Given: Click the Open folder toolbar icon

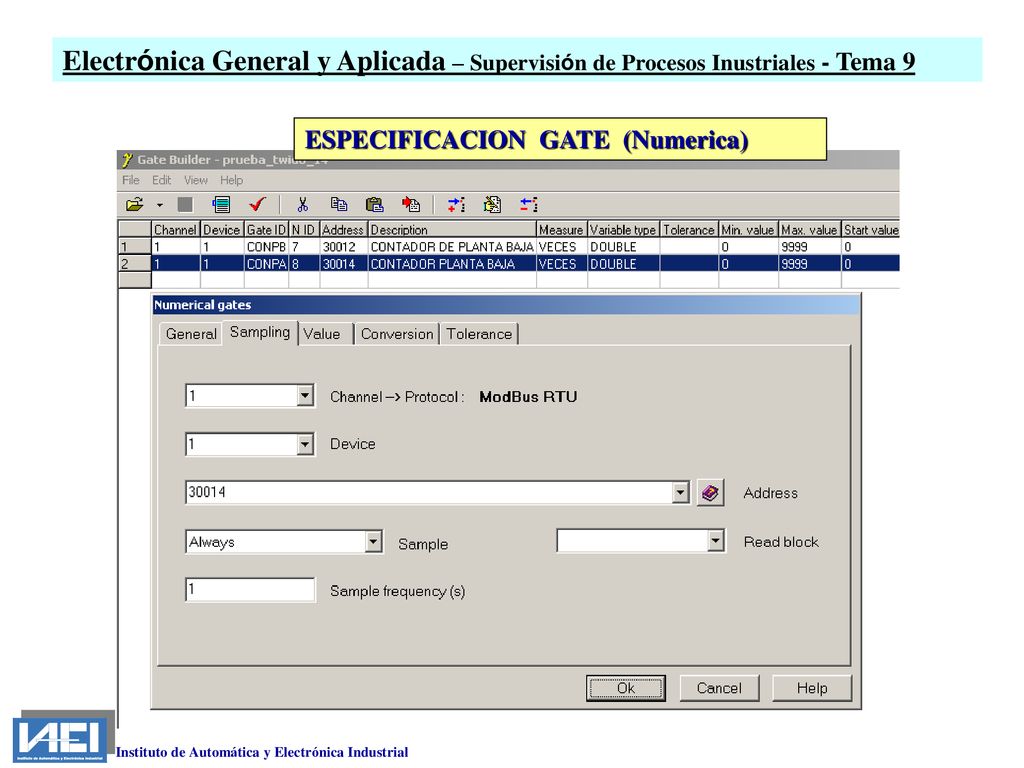Looking at the screenshot, I should point(135,204).
